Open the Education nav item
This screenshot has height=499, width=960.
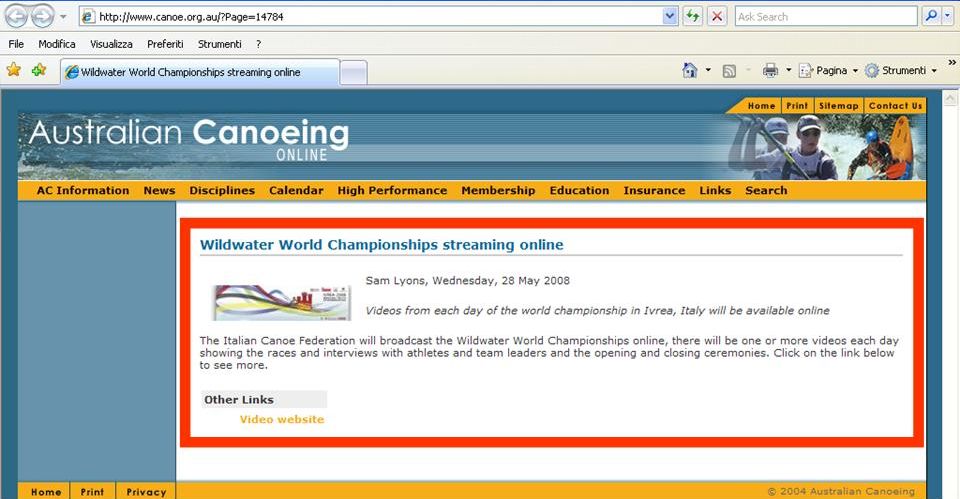click(579, 190)
